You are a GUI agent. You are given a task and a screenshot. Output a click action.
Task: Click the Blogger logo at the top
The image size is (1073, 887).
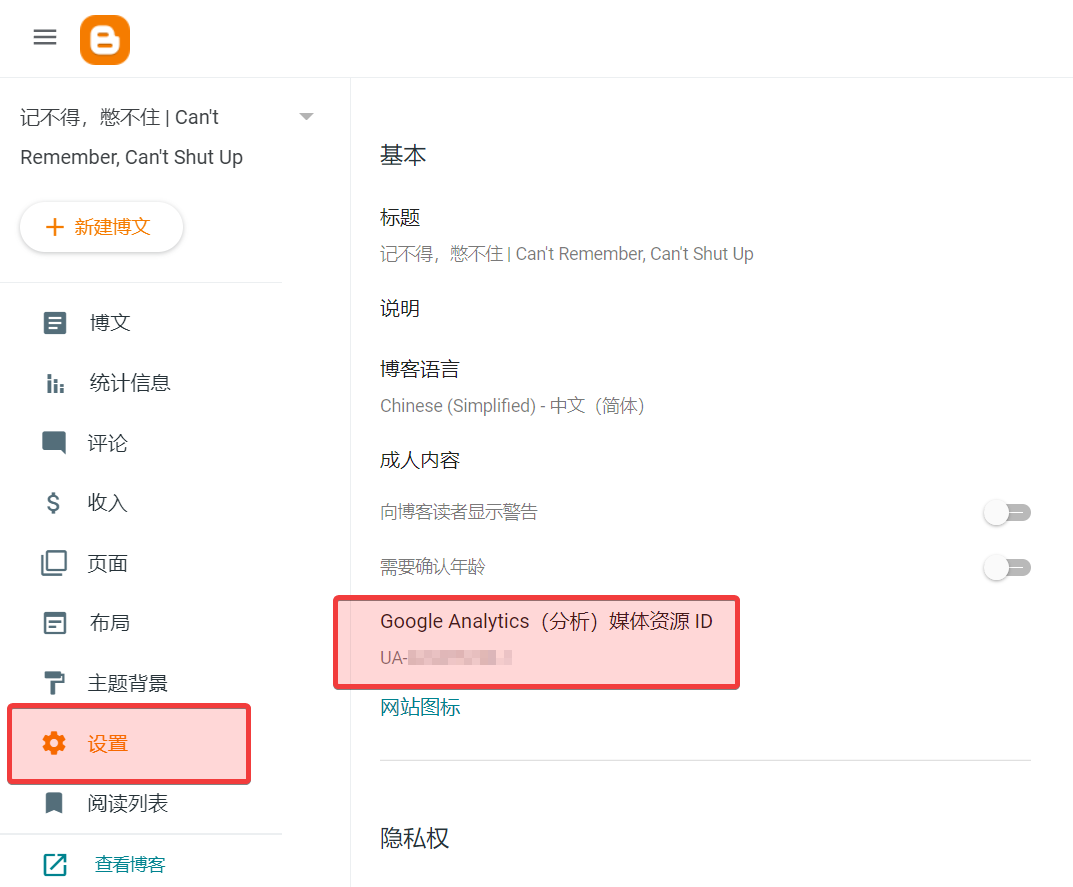(x=105, y=40)
